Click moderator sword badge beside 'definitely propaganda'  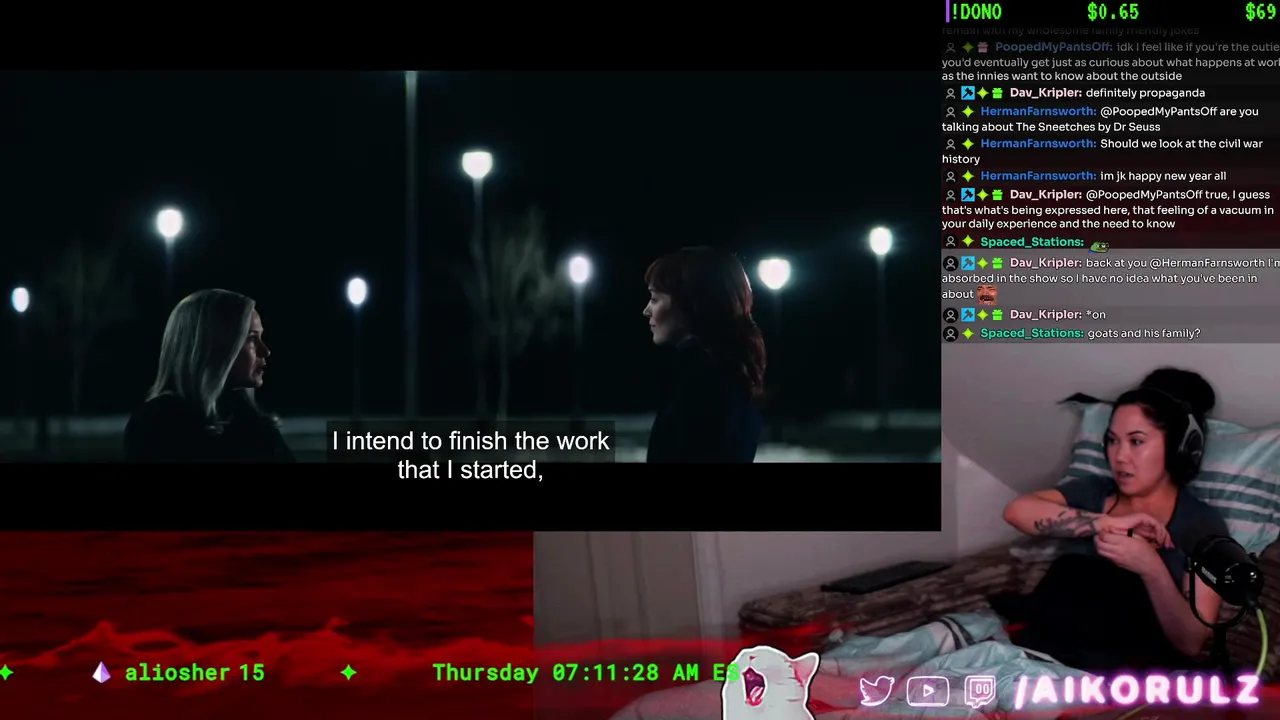click(x=967, y=93)
